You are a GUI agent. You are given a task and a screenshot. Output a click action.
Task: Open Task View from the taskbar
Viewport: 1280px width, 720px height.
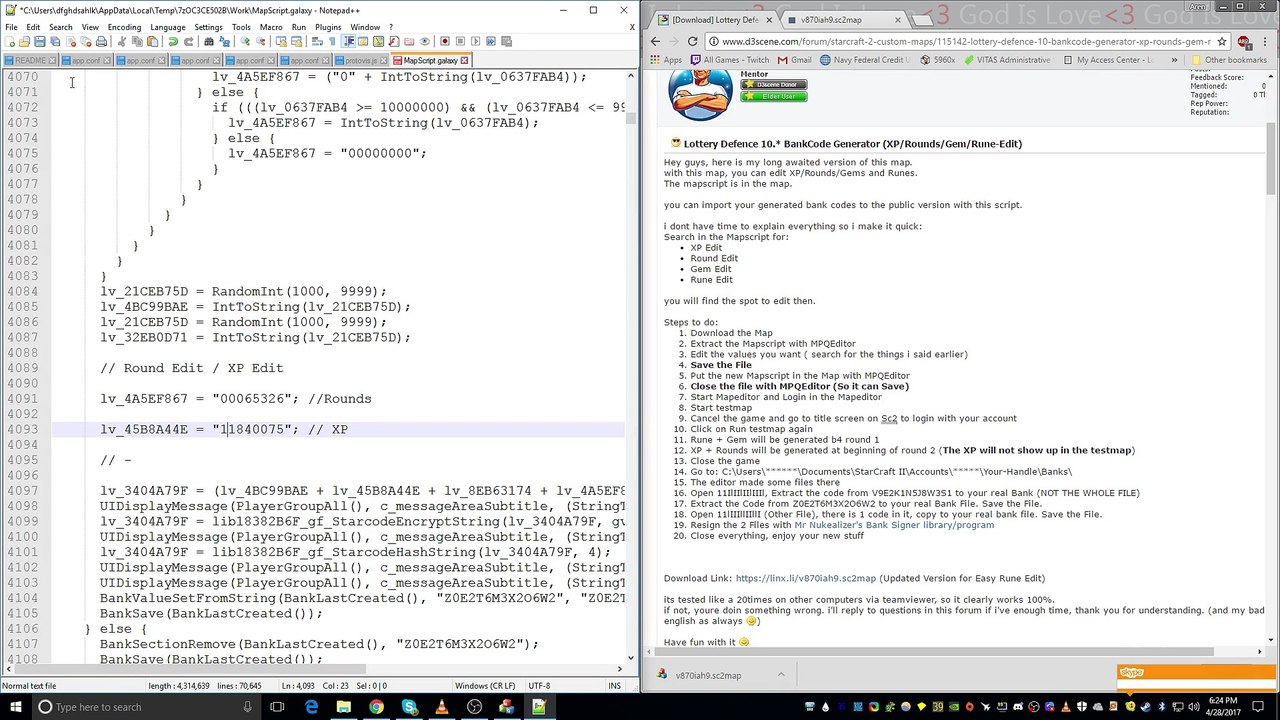point(279,707)
